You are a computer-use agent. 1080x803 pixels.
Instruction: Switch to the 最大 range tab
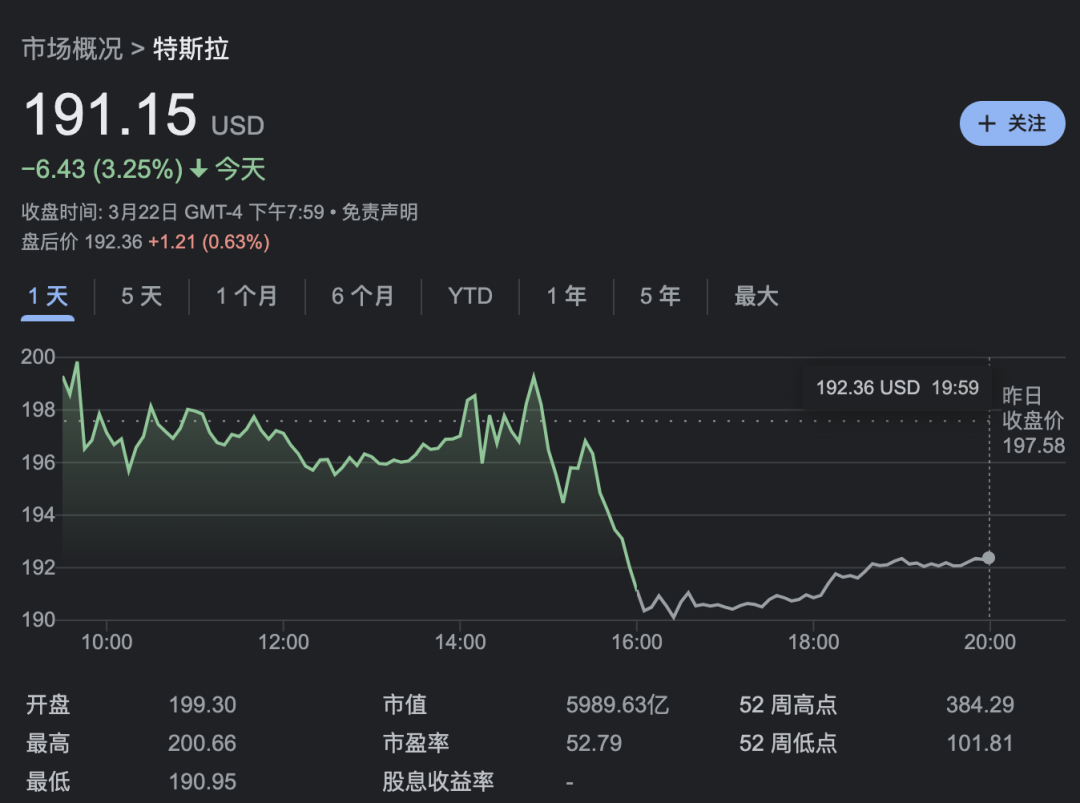[x=756, y=296]
